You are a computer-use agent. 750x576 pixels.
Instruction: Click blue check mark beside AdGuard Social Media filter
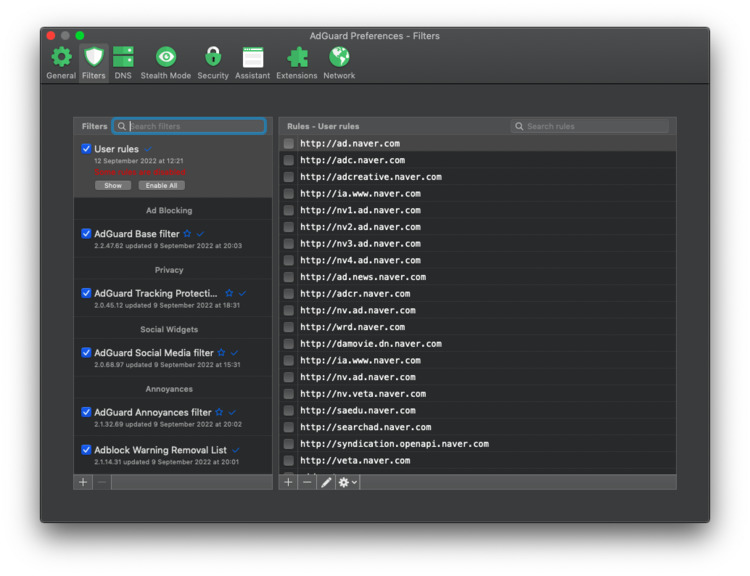tap(234, 353)
